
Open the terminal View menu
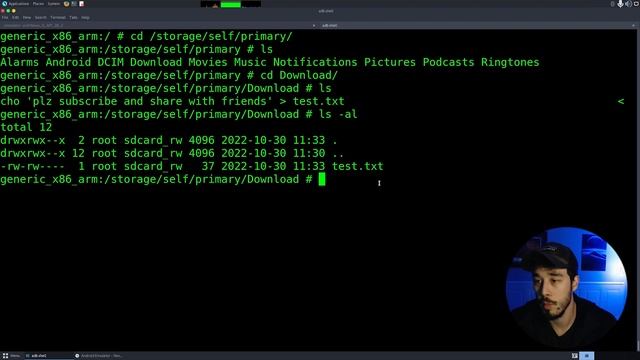(27, 18)
